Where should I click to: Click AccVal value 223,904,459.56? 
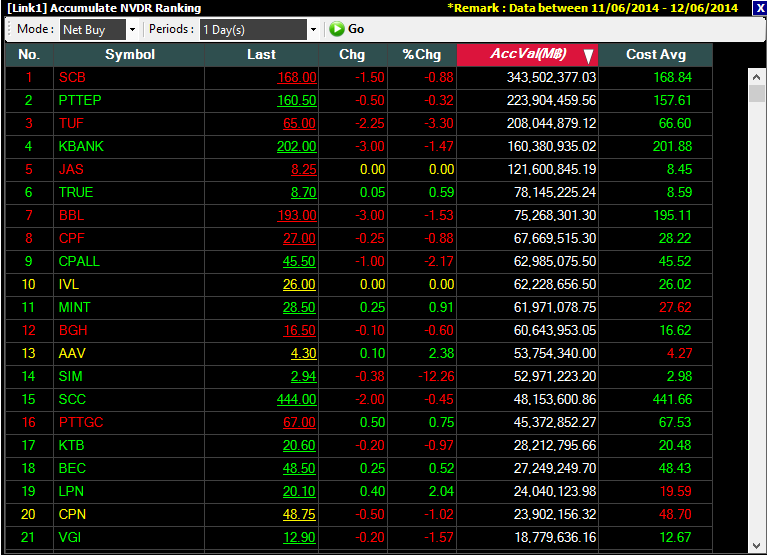tap(551, 100)
